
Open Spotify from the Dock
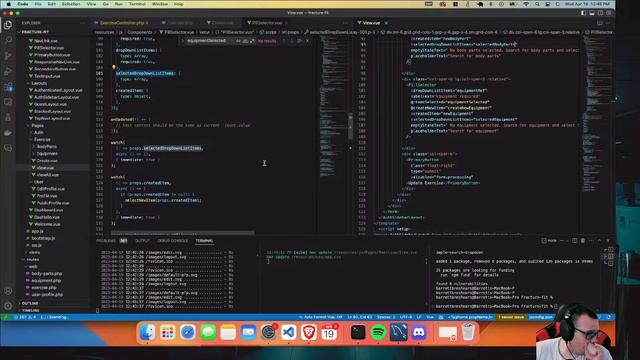(378, 333)
